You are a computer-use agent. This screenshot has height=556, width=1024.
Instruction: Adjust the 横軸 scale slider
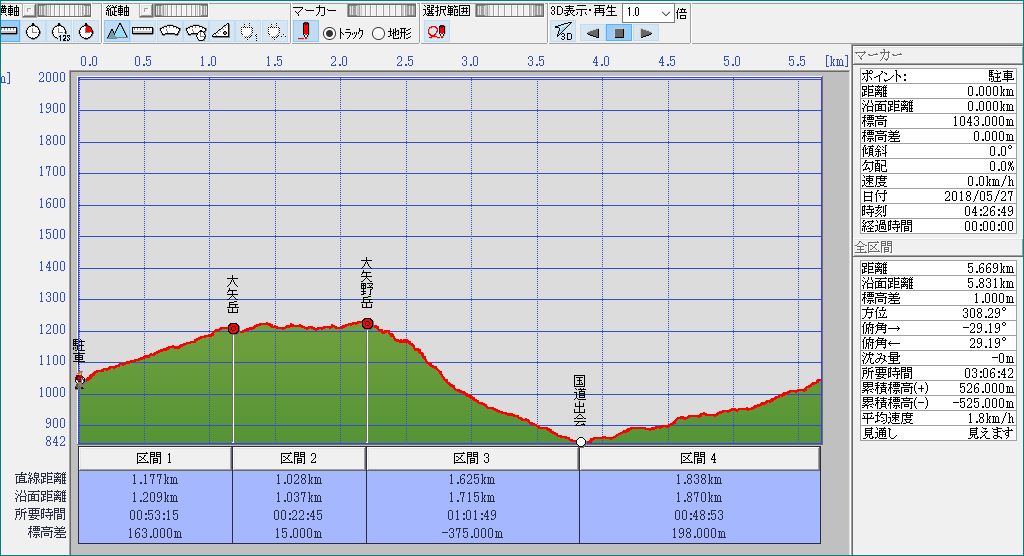(x=63, y=10)
